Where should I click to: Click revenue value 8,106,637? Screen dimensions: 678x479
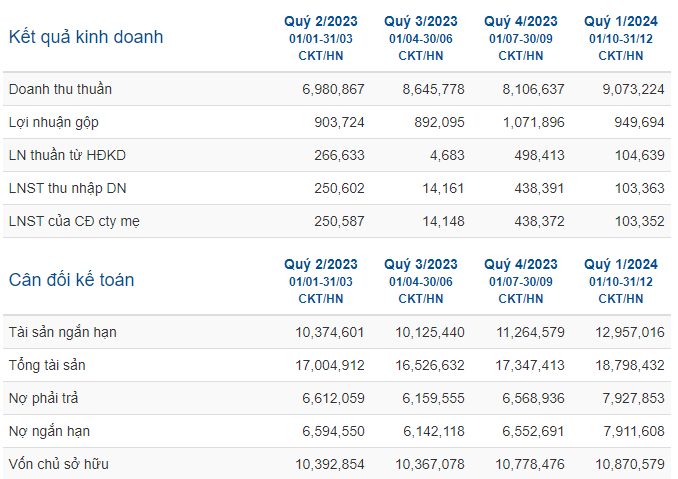533,89
